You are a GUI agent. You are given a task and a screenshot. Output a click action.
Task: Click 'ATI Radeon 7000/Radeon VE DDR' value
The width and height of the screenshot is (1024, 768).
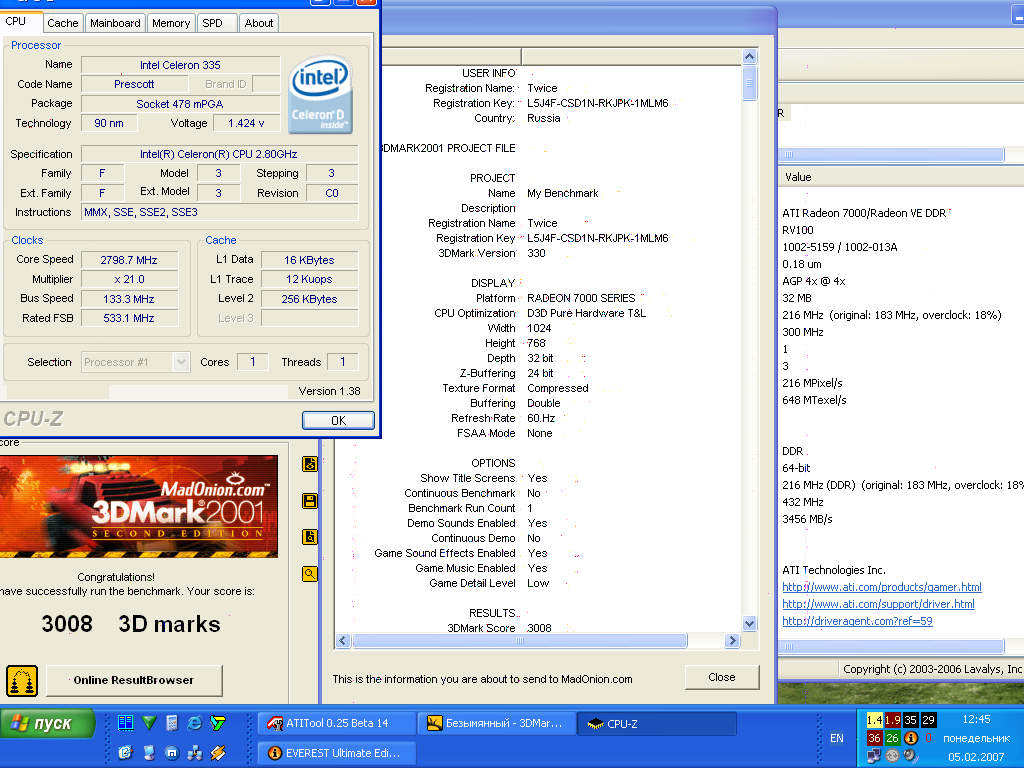(864, 213)
